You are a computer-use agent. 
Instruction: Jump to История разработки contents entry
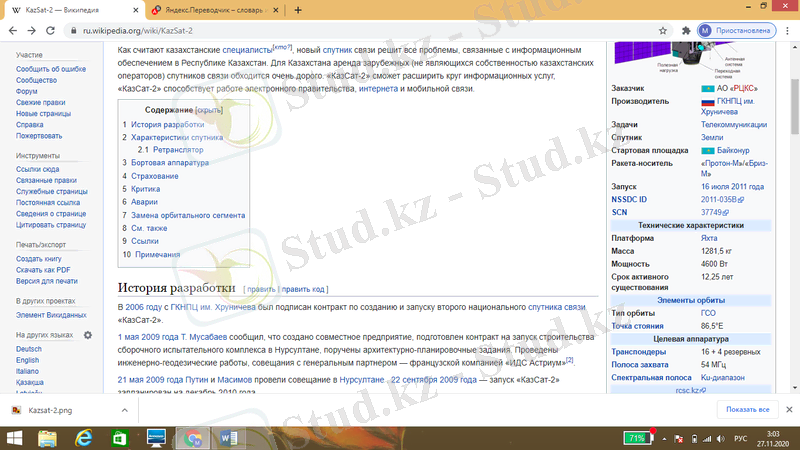click(167, 124)
